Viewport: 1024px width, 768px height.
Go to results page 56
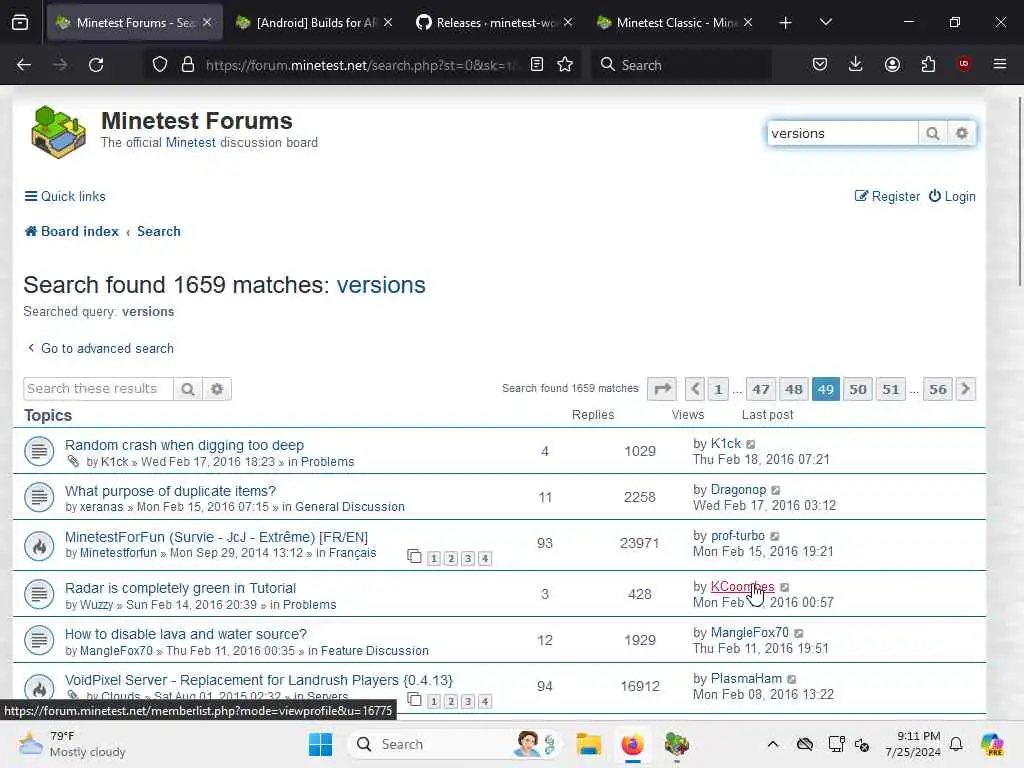pos(938,389)
